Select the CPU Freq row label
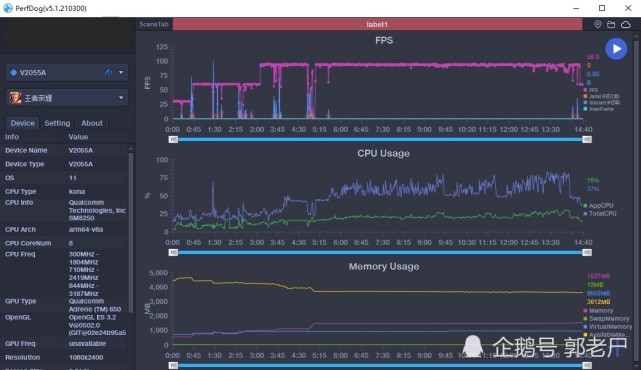The width and height of the screenshot is (641, 370). pyautogui.click(x=20, y=254)
